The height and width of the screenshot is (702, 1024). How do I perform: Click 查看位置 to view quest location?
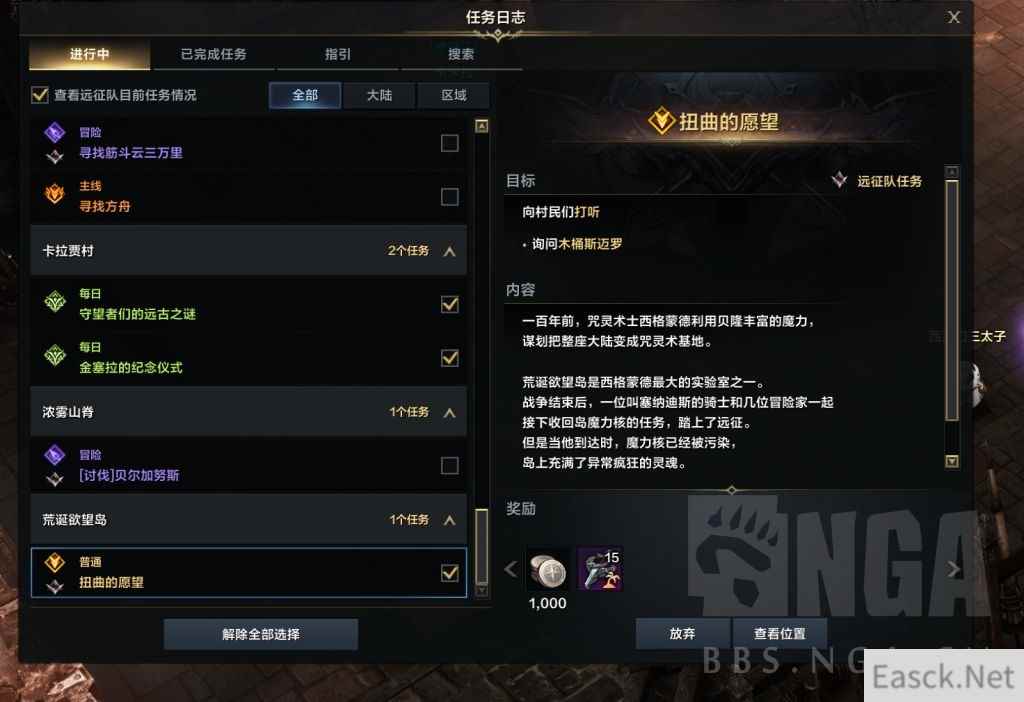coord(780,633)
